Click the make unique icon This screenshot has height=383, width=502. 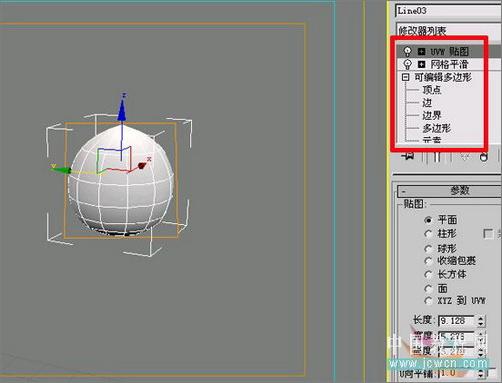tap(465, 156)
